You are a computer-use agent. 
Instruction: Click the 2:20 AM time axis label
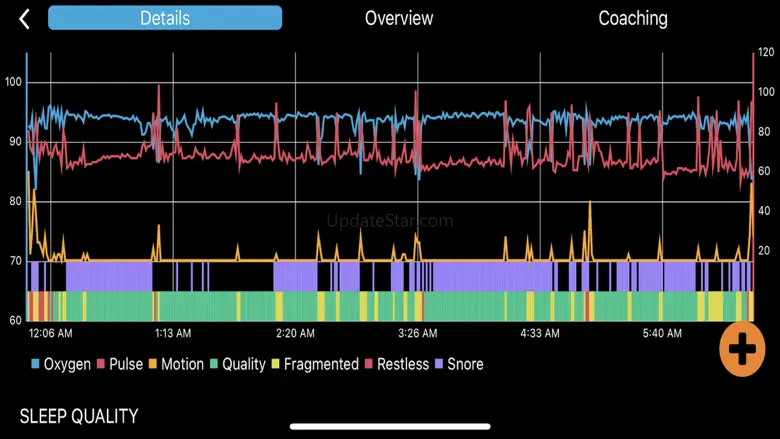tap(295, 334)
